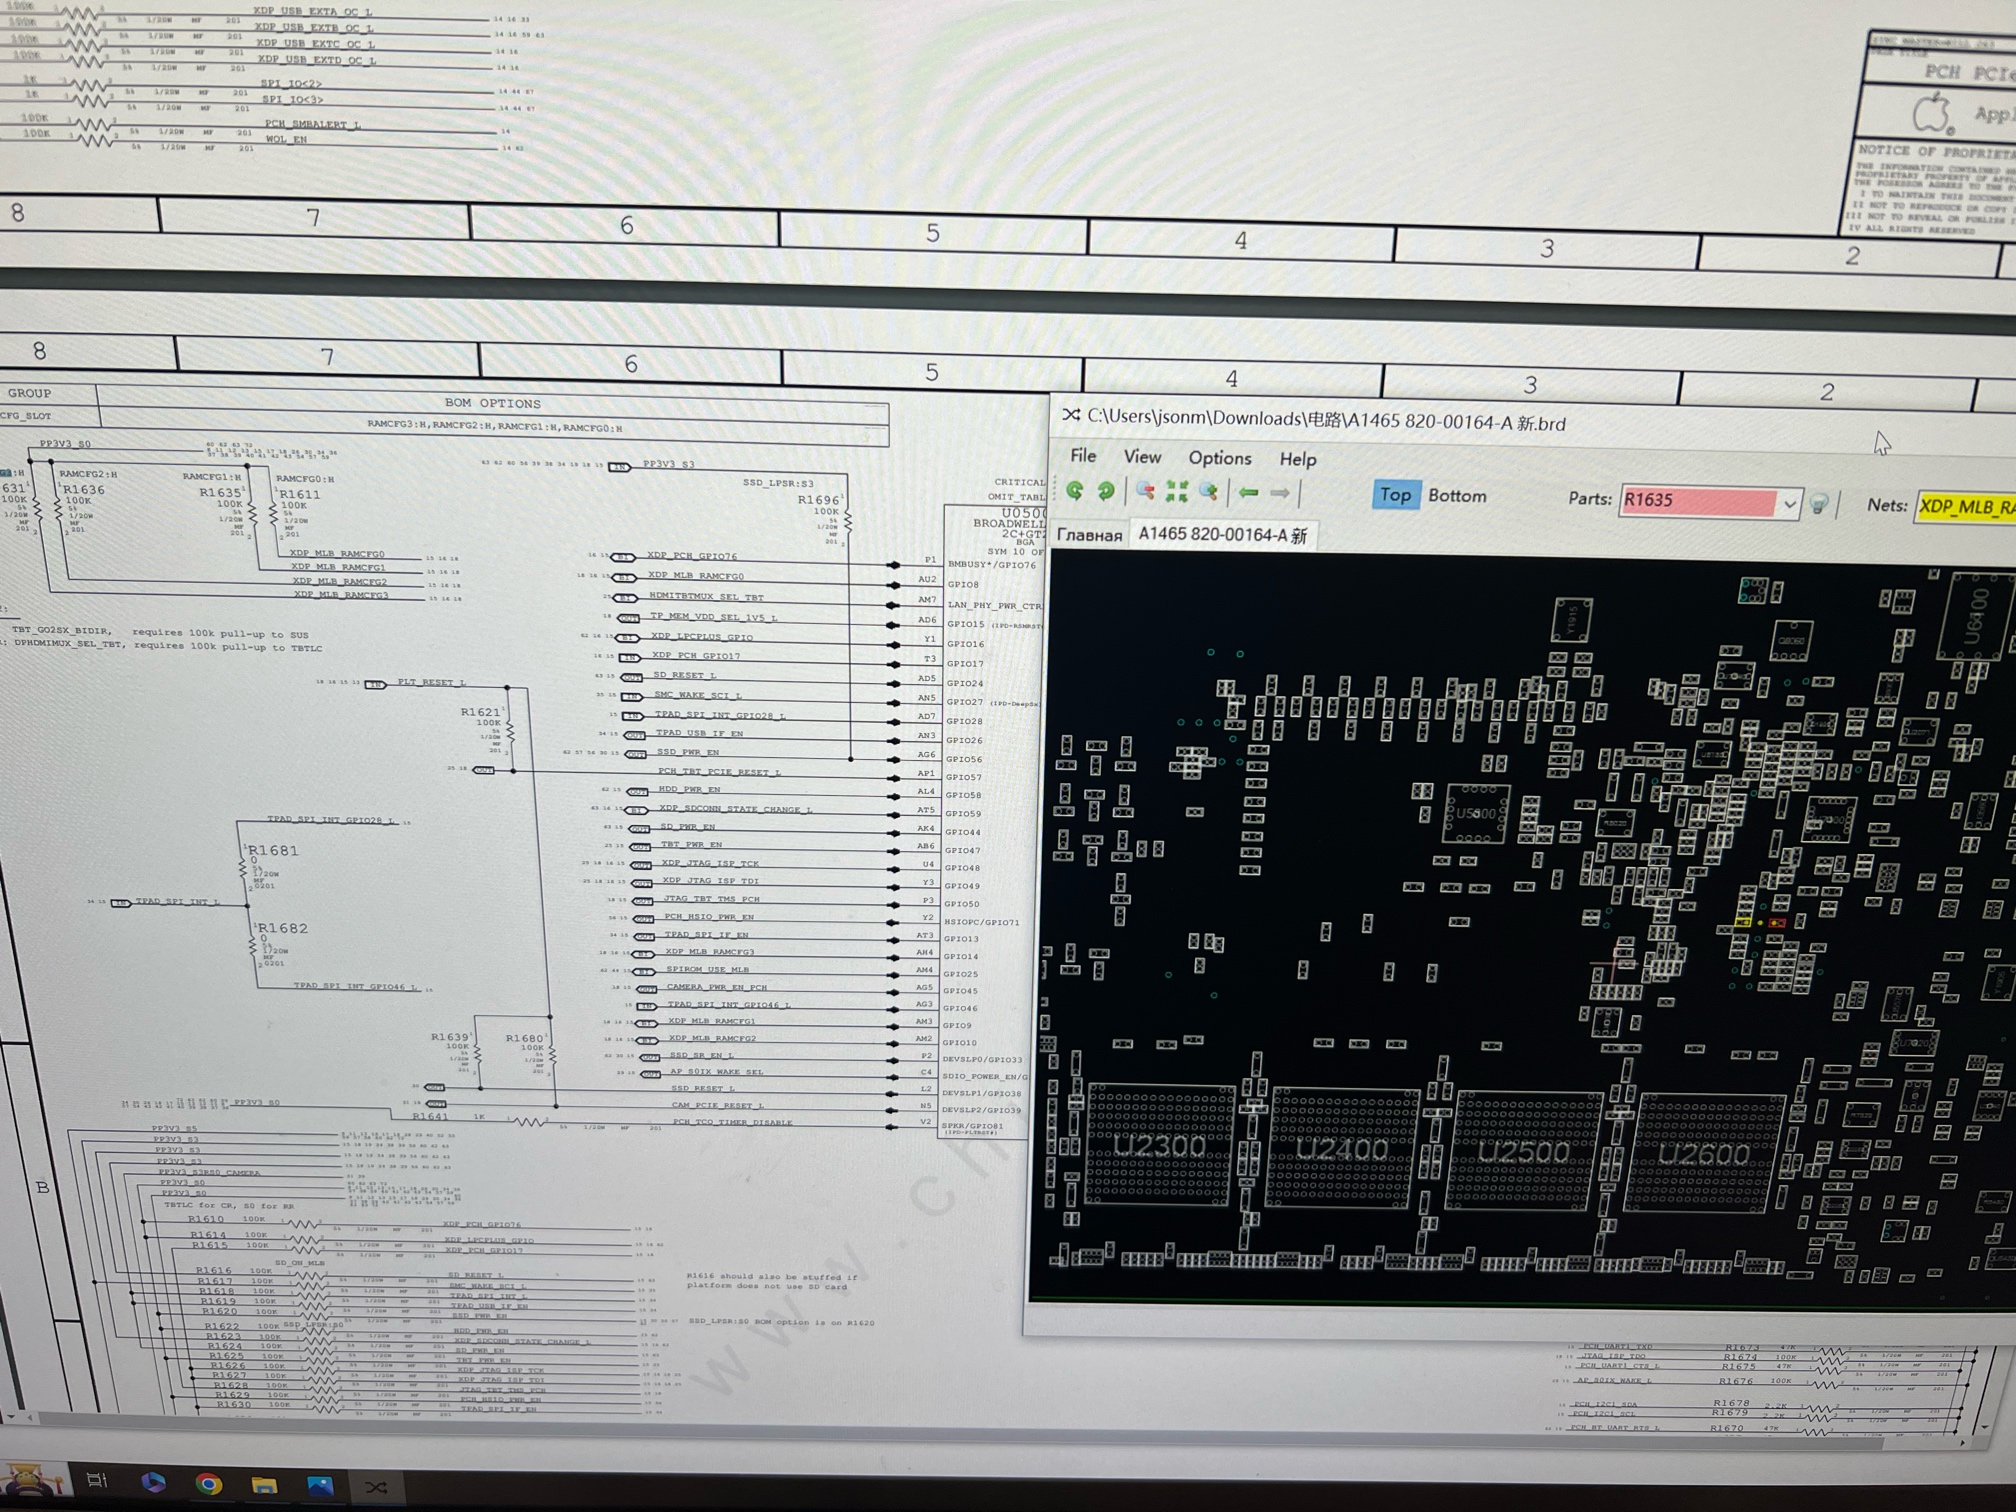
Task: Open File Explorer from the taskbar
Action: tap(264, 1485)
